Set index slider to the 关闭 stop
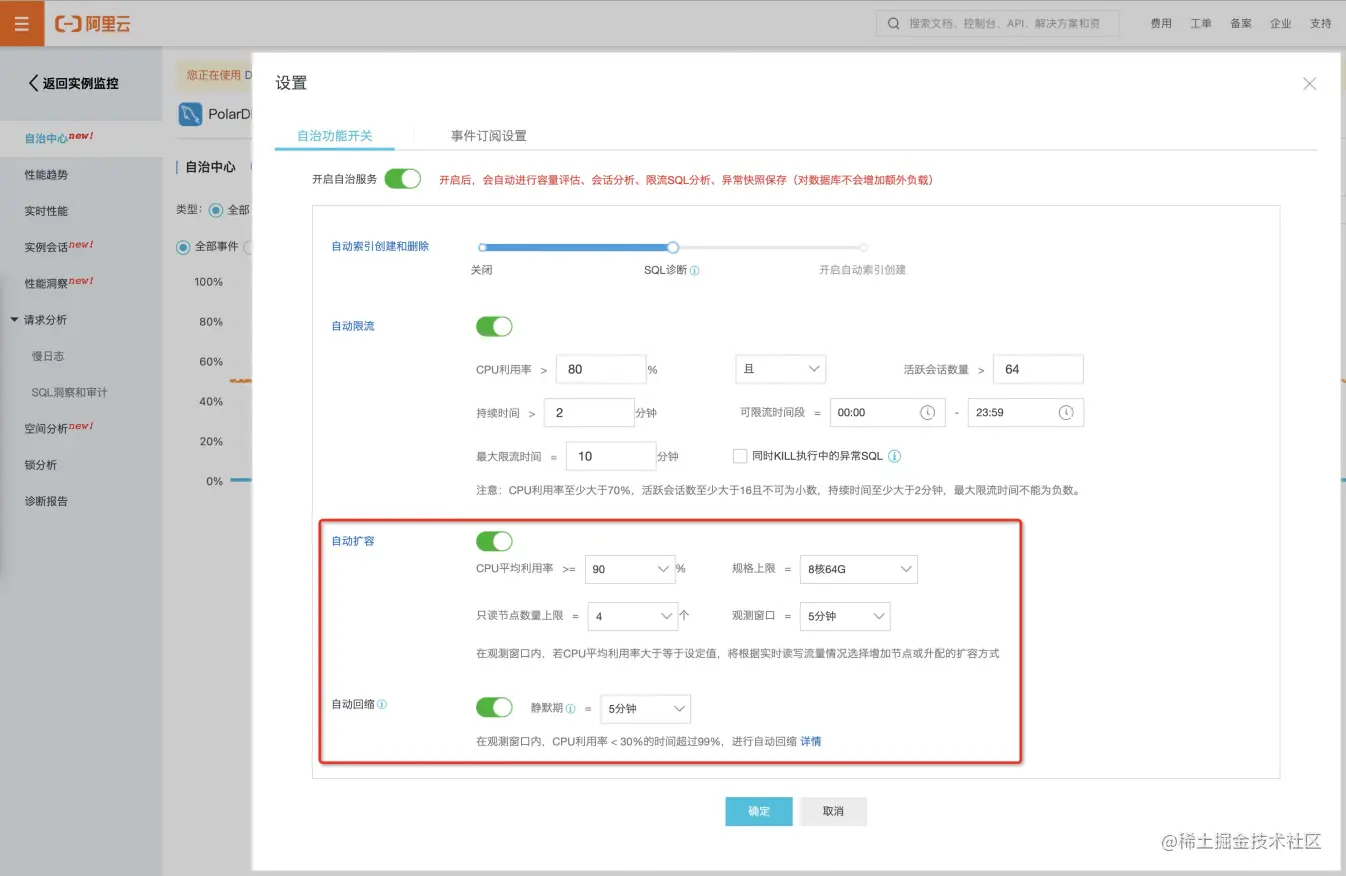Image resolution: width=1346 pixels, height=876 pixels. [482, 247]
